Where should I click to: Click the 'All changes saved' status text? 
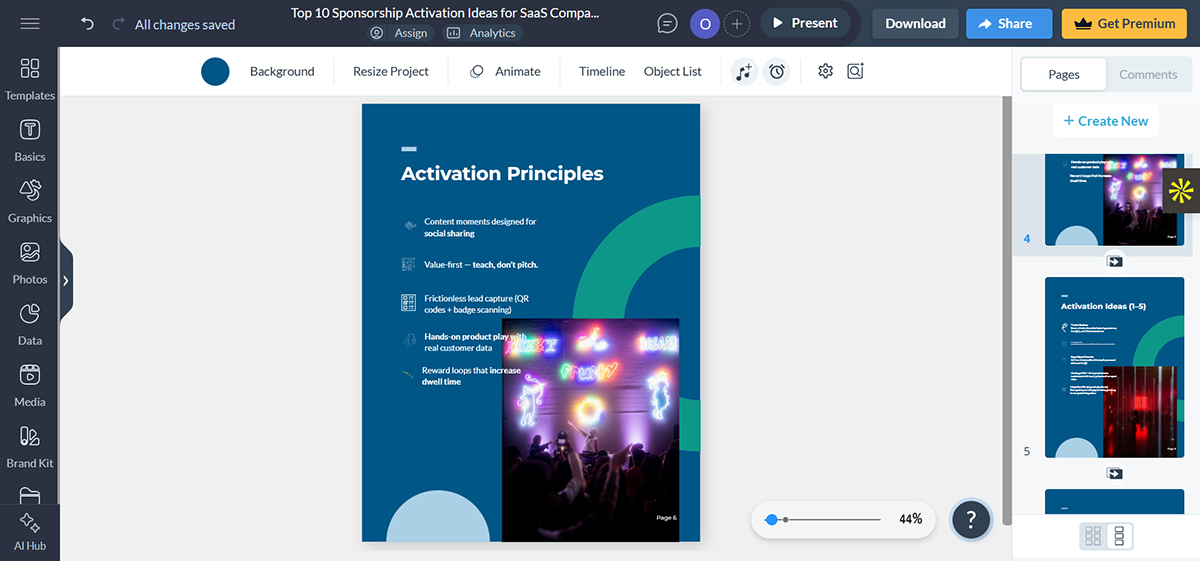click(x=185, y=24)
